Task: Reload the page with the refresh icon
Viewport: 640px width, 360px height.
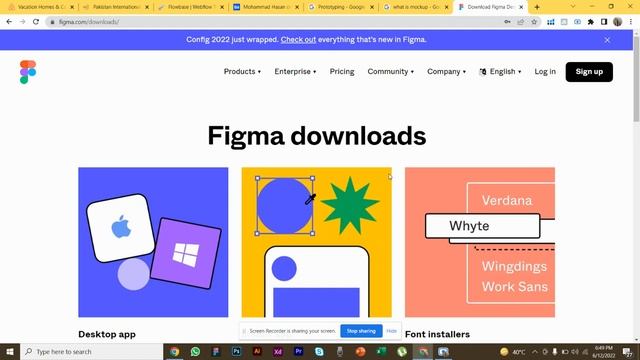Action: tap(36, 22)
